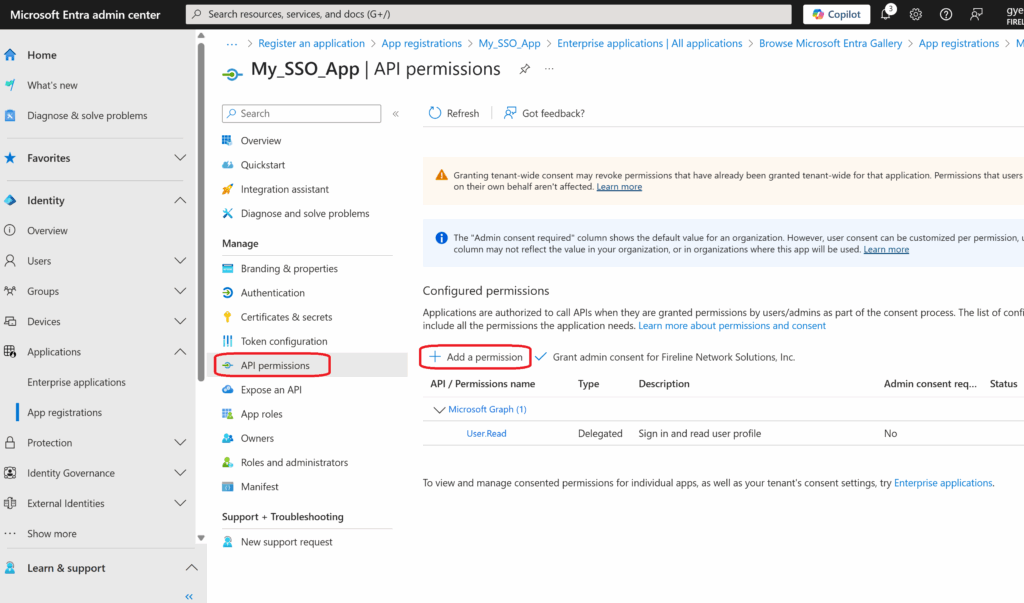This screenshot has width=1024, height=603.
Task: Click the Diagnose & solve problems wrench icon
Action: tap(10, 116)
